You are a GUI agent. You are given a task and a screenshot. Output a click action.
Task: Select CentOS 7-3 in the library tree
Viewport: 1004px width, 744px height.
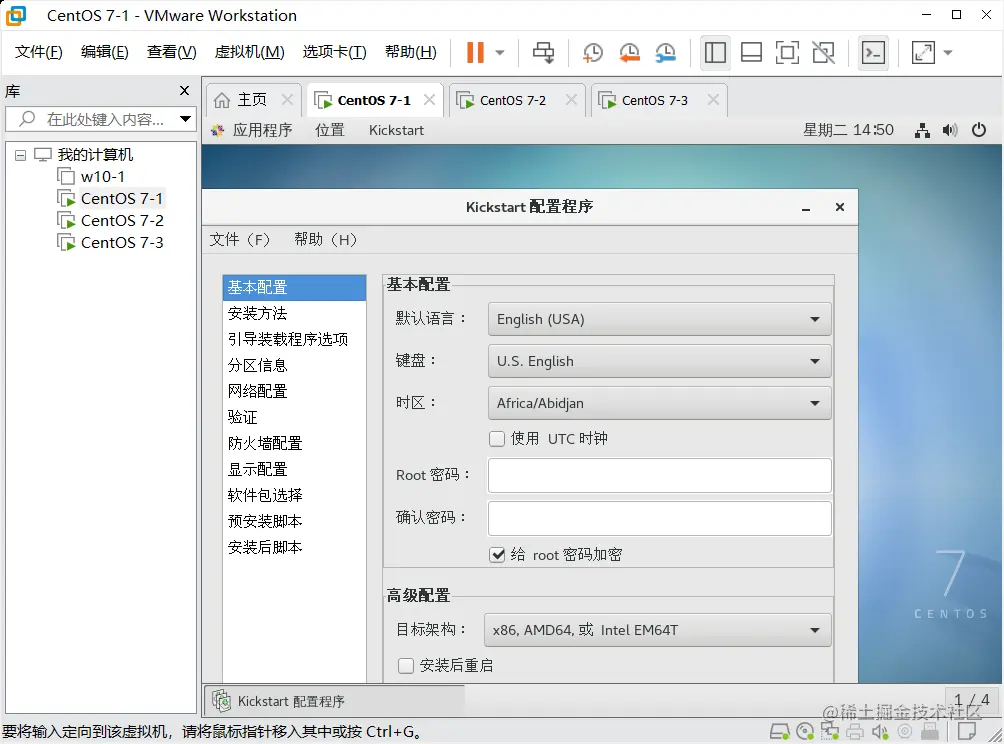122,243
